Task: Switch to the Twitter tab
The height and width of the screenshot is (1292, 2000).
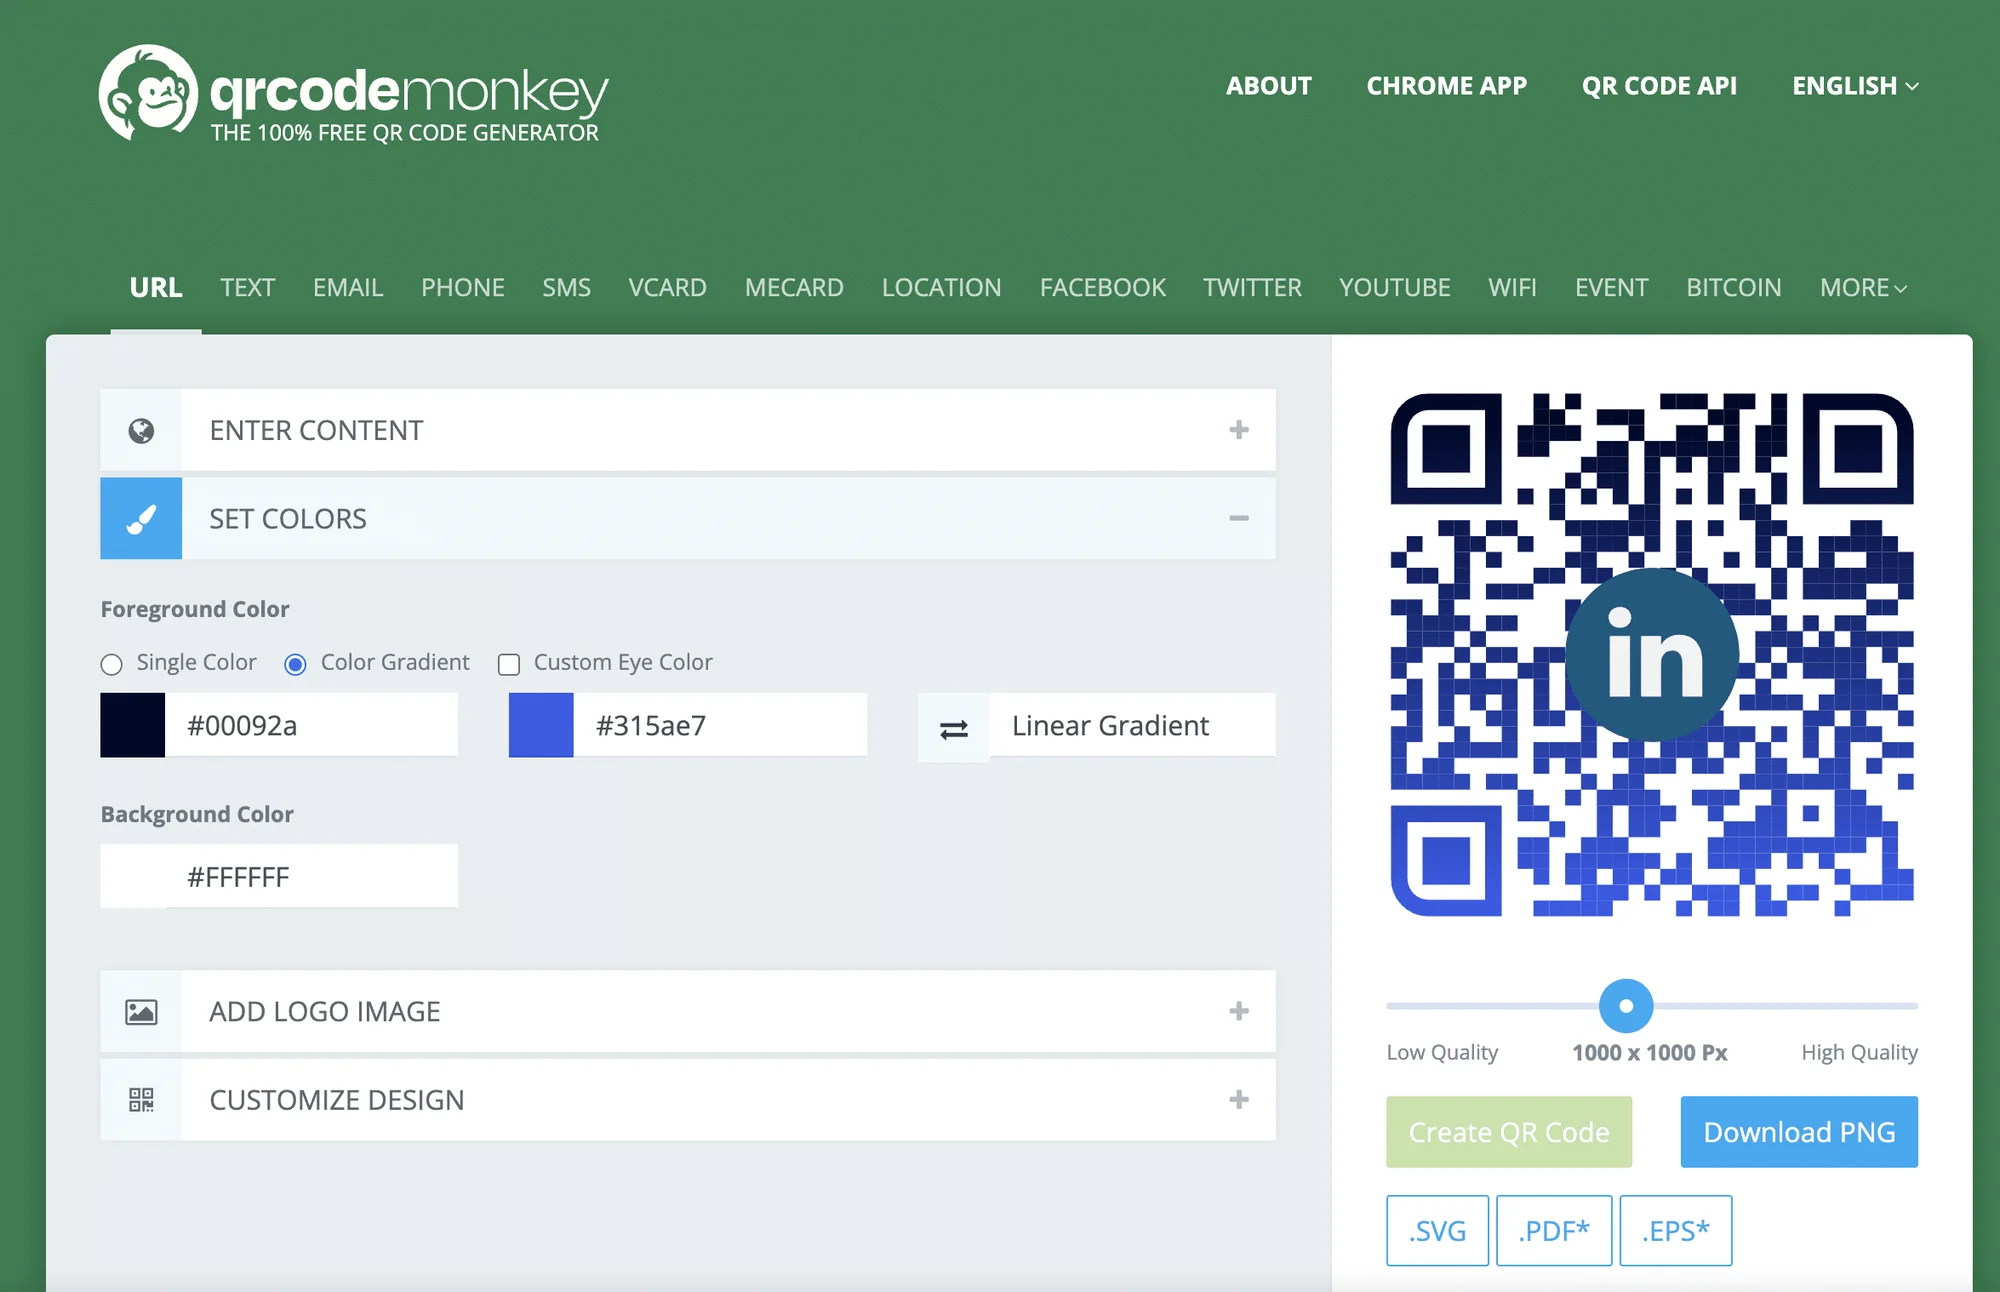Action: click(x=1252, y=288)
